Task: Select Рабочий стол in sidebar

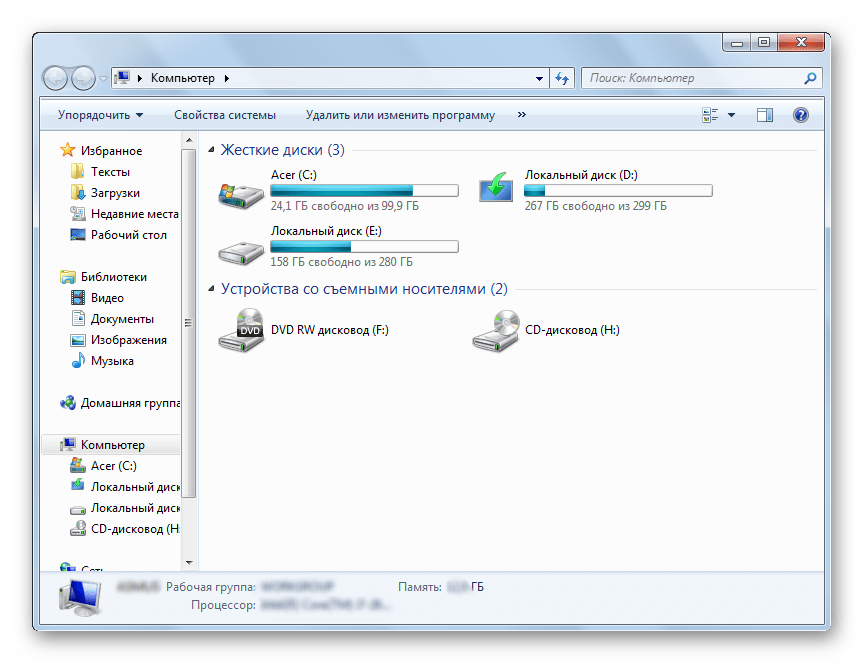Action: tap(128, 235)
